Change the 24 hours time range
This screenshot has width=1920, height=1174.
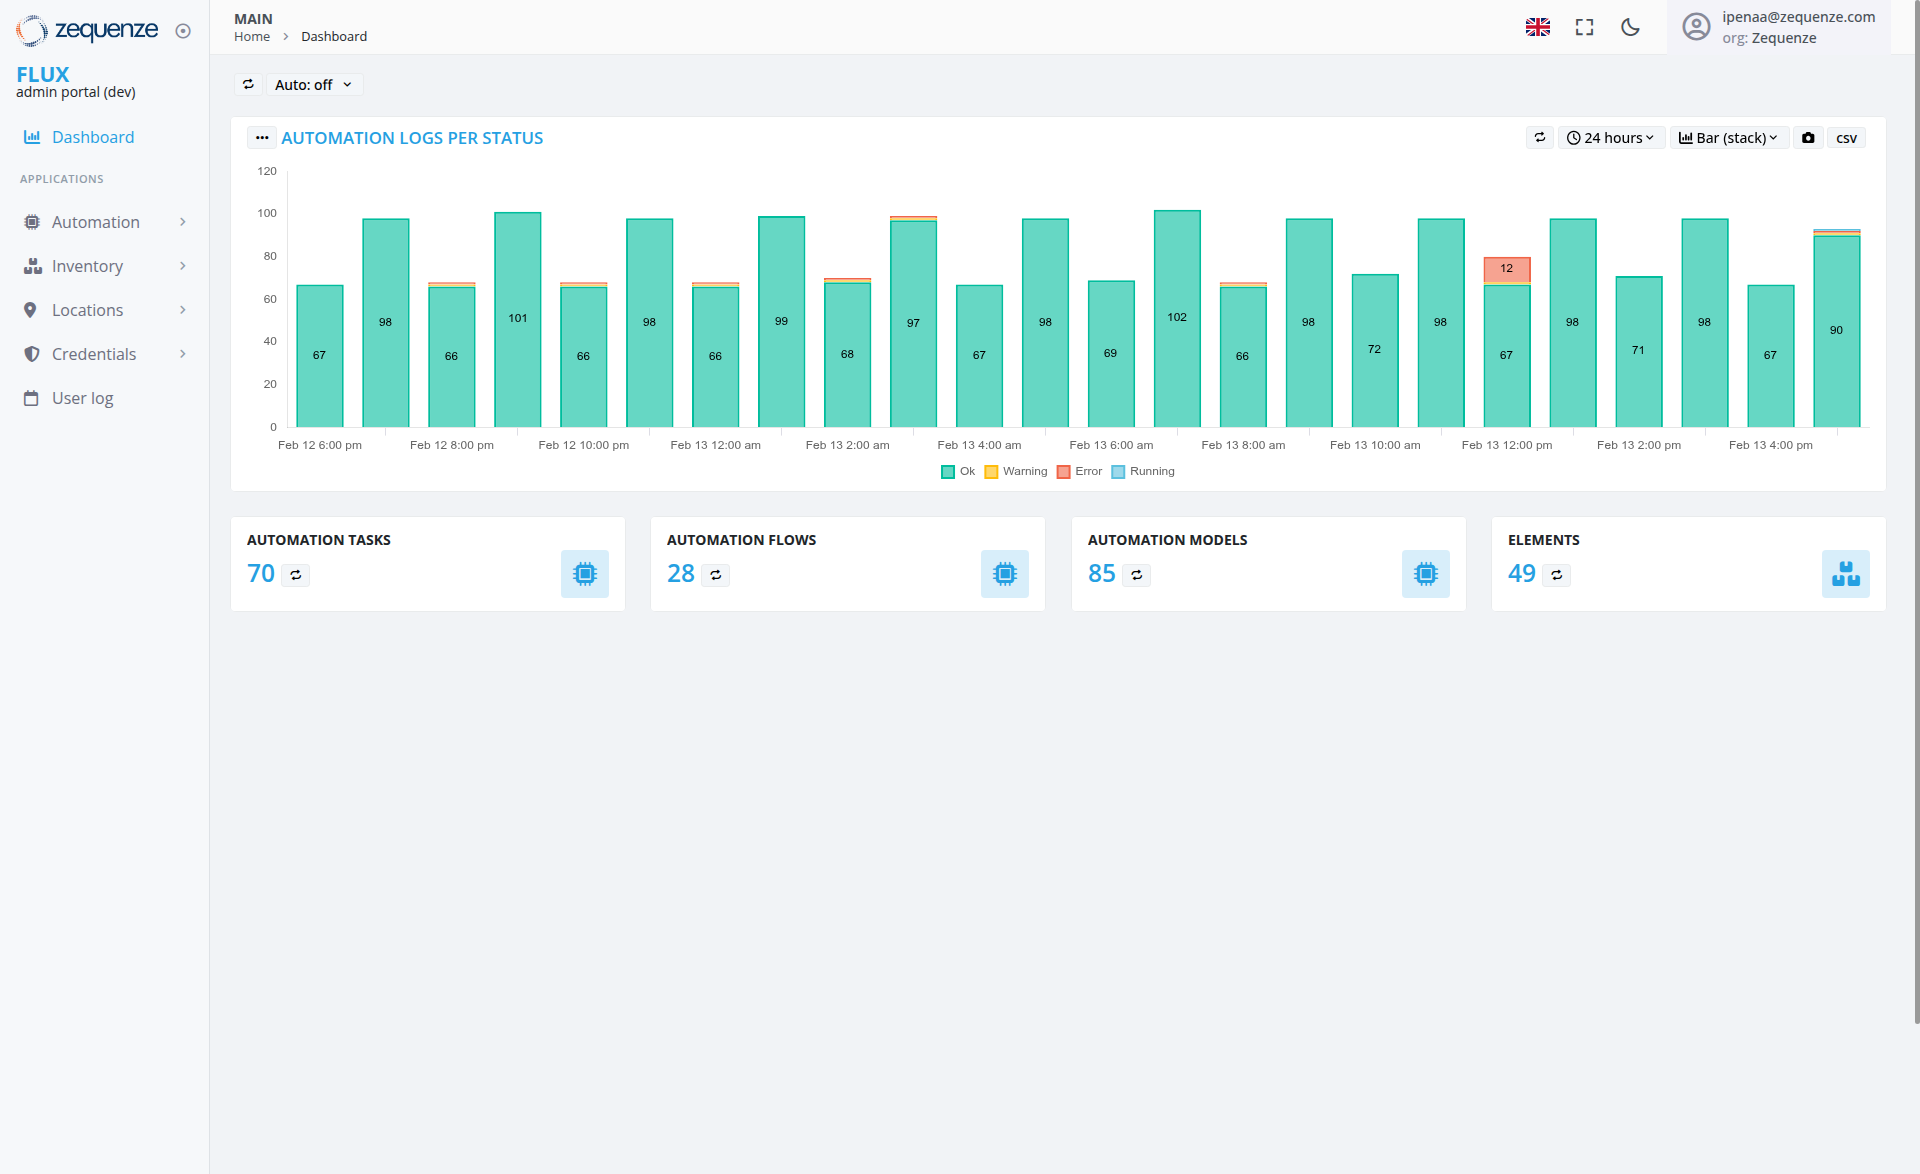point(1611,137)
